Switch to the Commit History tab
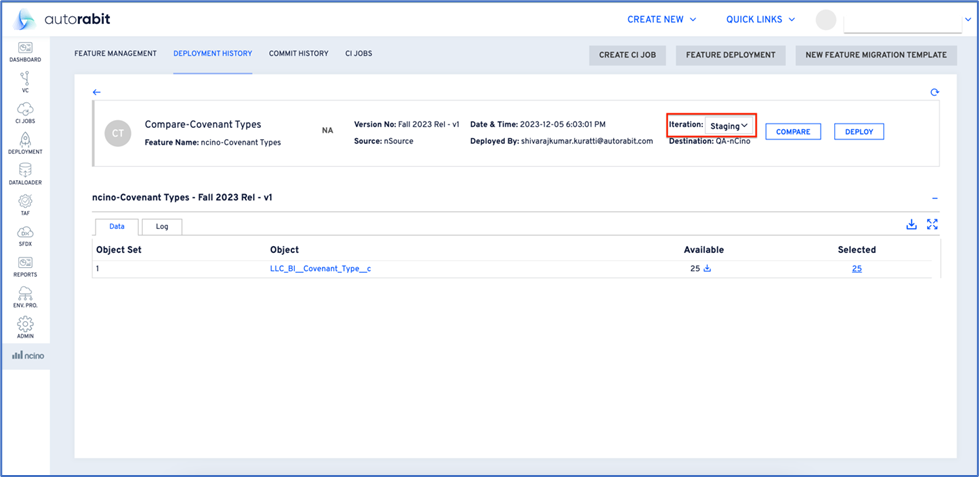The width and height of the screenshot is (979, 477). pyautogui.click(x=298, y=53)
